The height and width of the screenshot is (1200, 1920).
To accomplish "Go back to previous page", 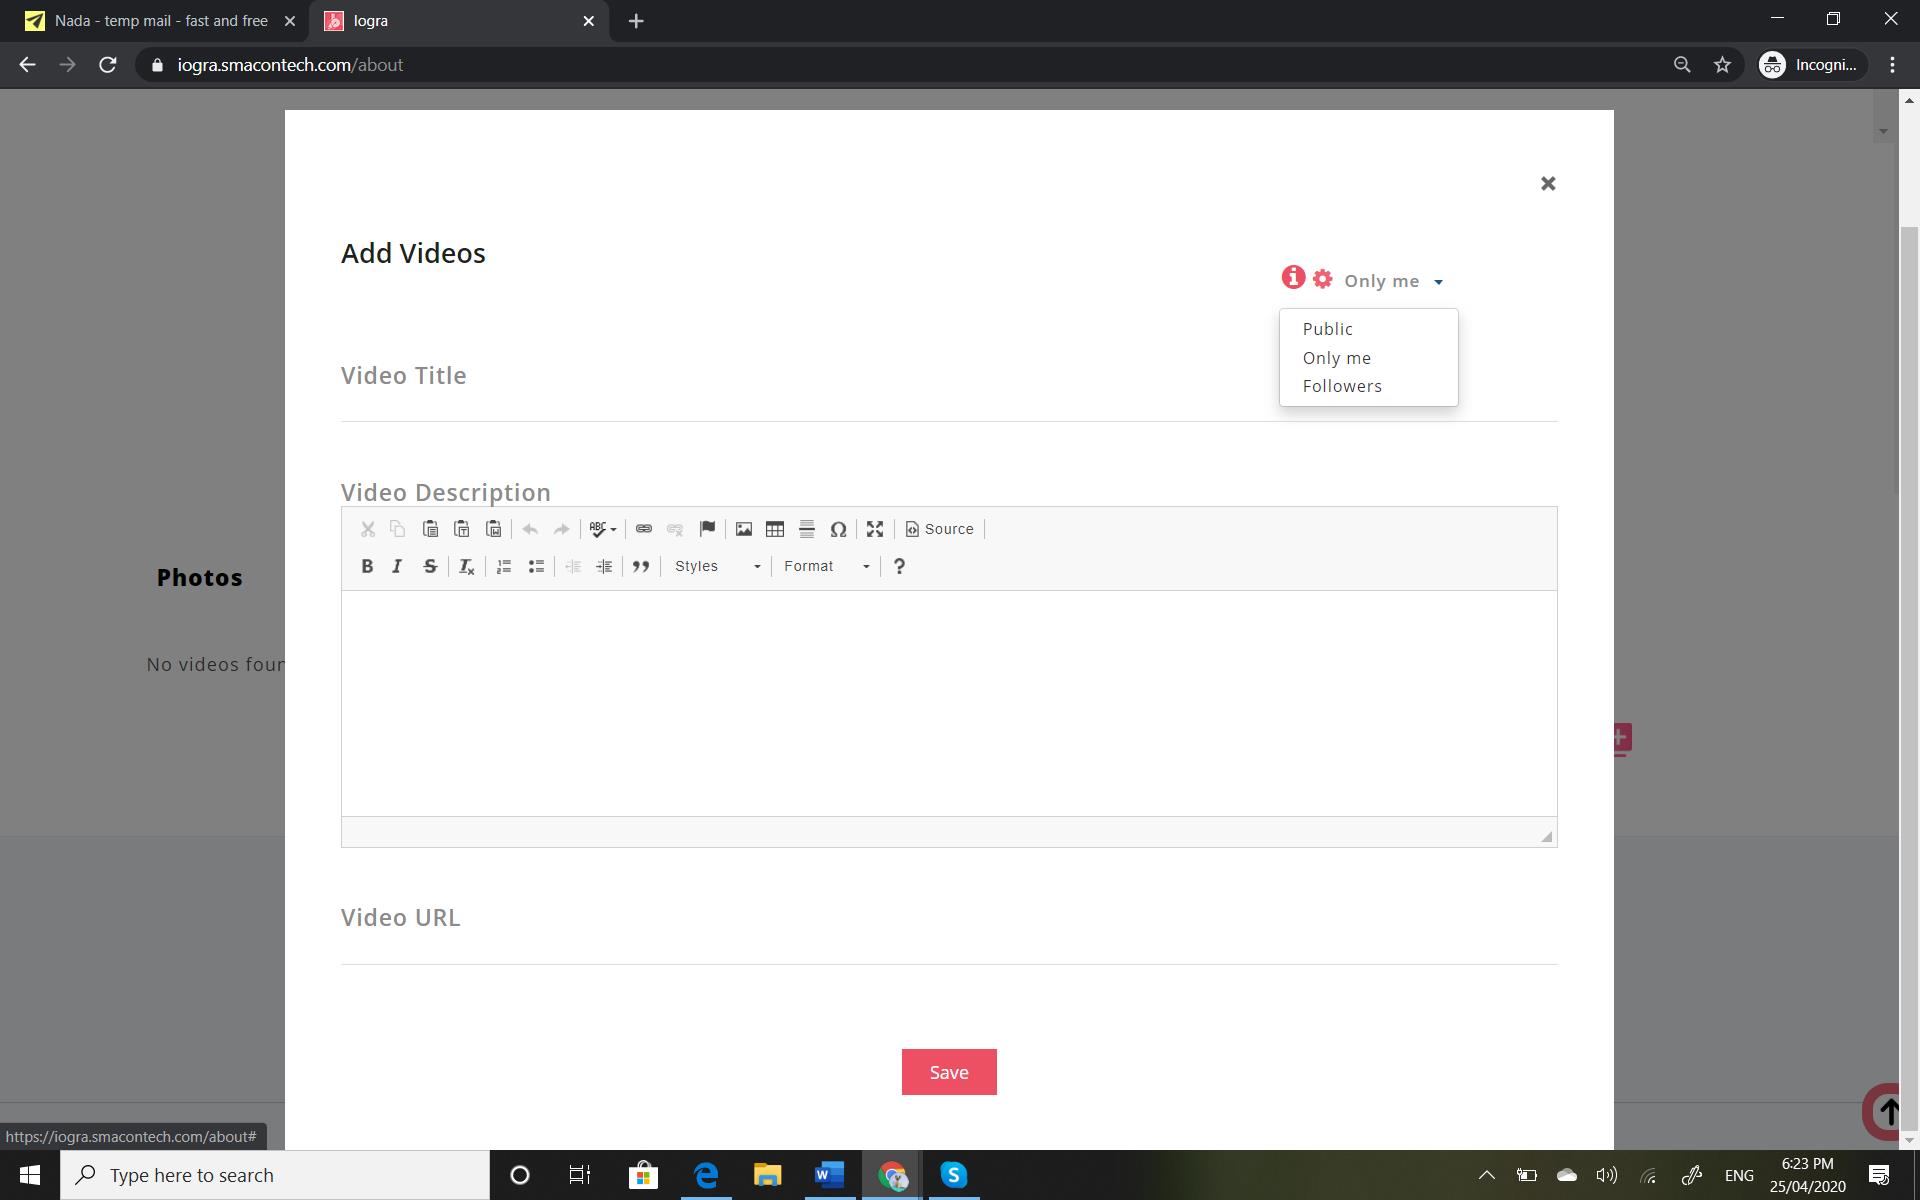I will (27, 65).
